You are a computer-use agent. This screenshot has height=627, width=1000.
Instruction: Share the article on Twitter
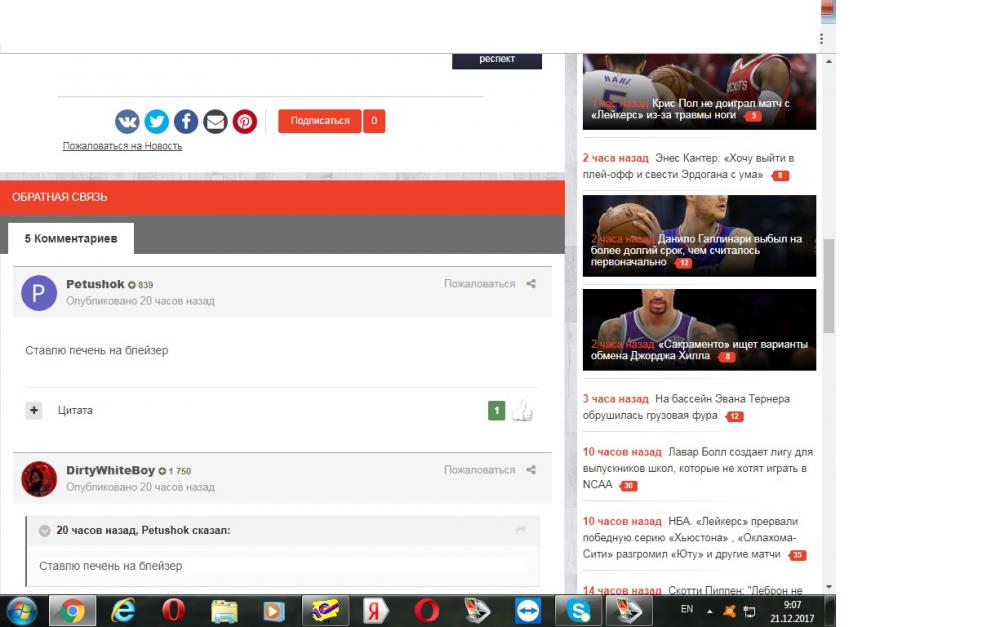(156, 122)
